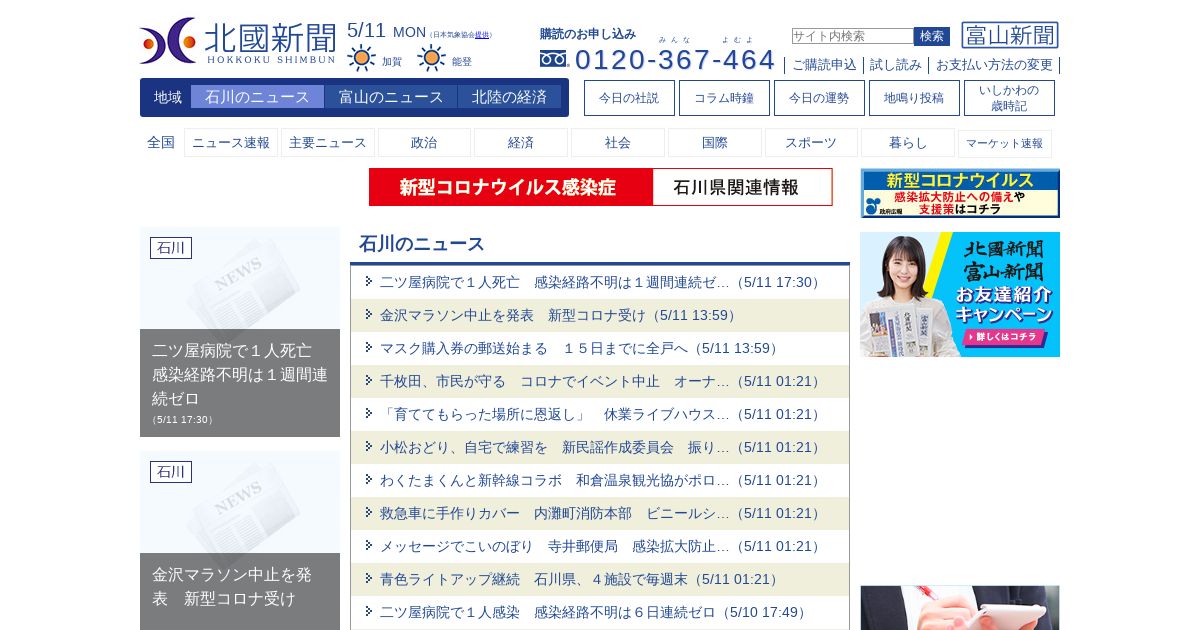Open 二ツ屋病院で1人死亡 headline 5/11 17:30
Screen dimensions: 1200x630
point(602,282)
